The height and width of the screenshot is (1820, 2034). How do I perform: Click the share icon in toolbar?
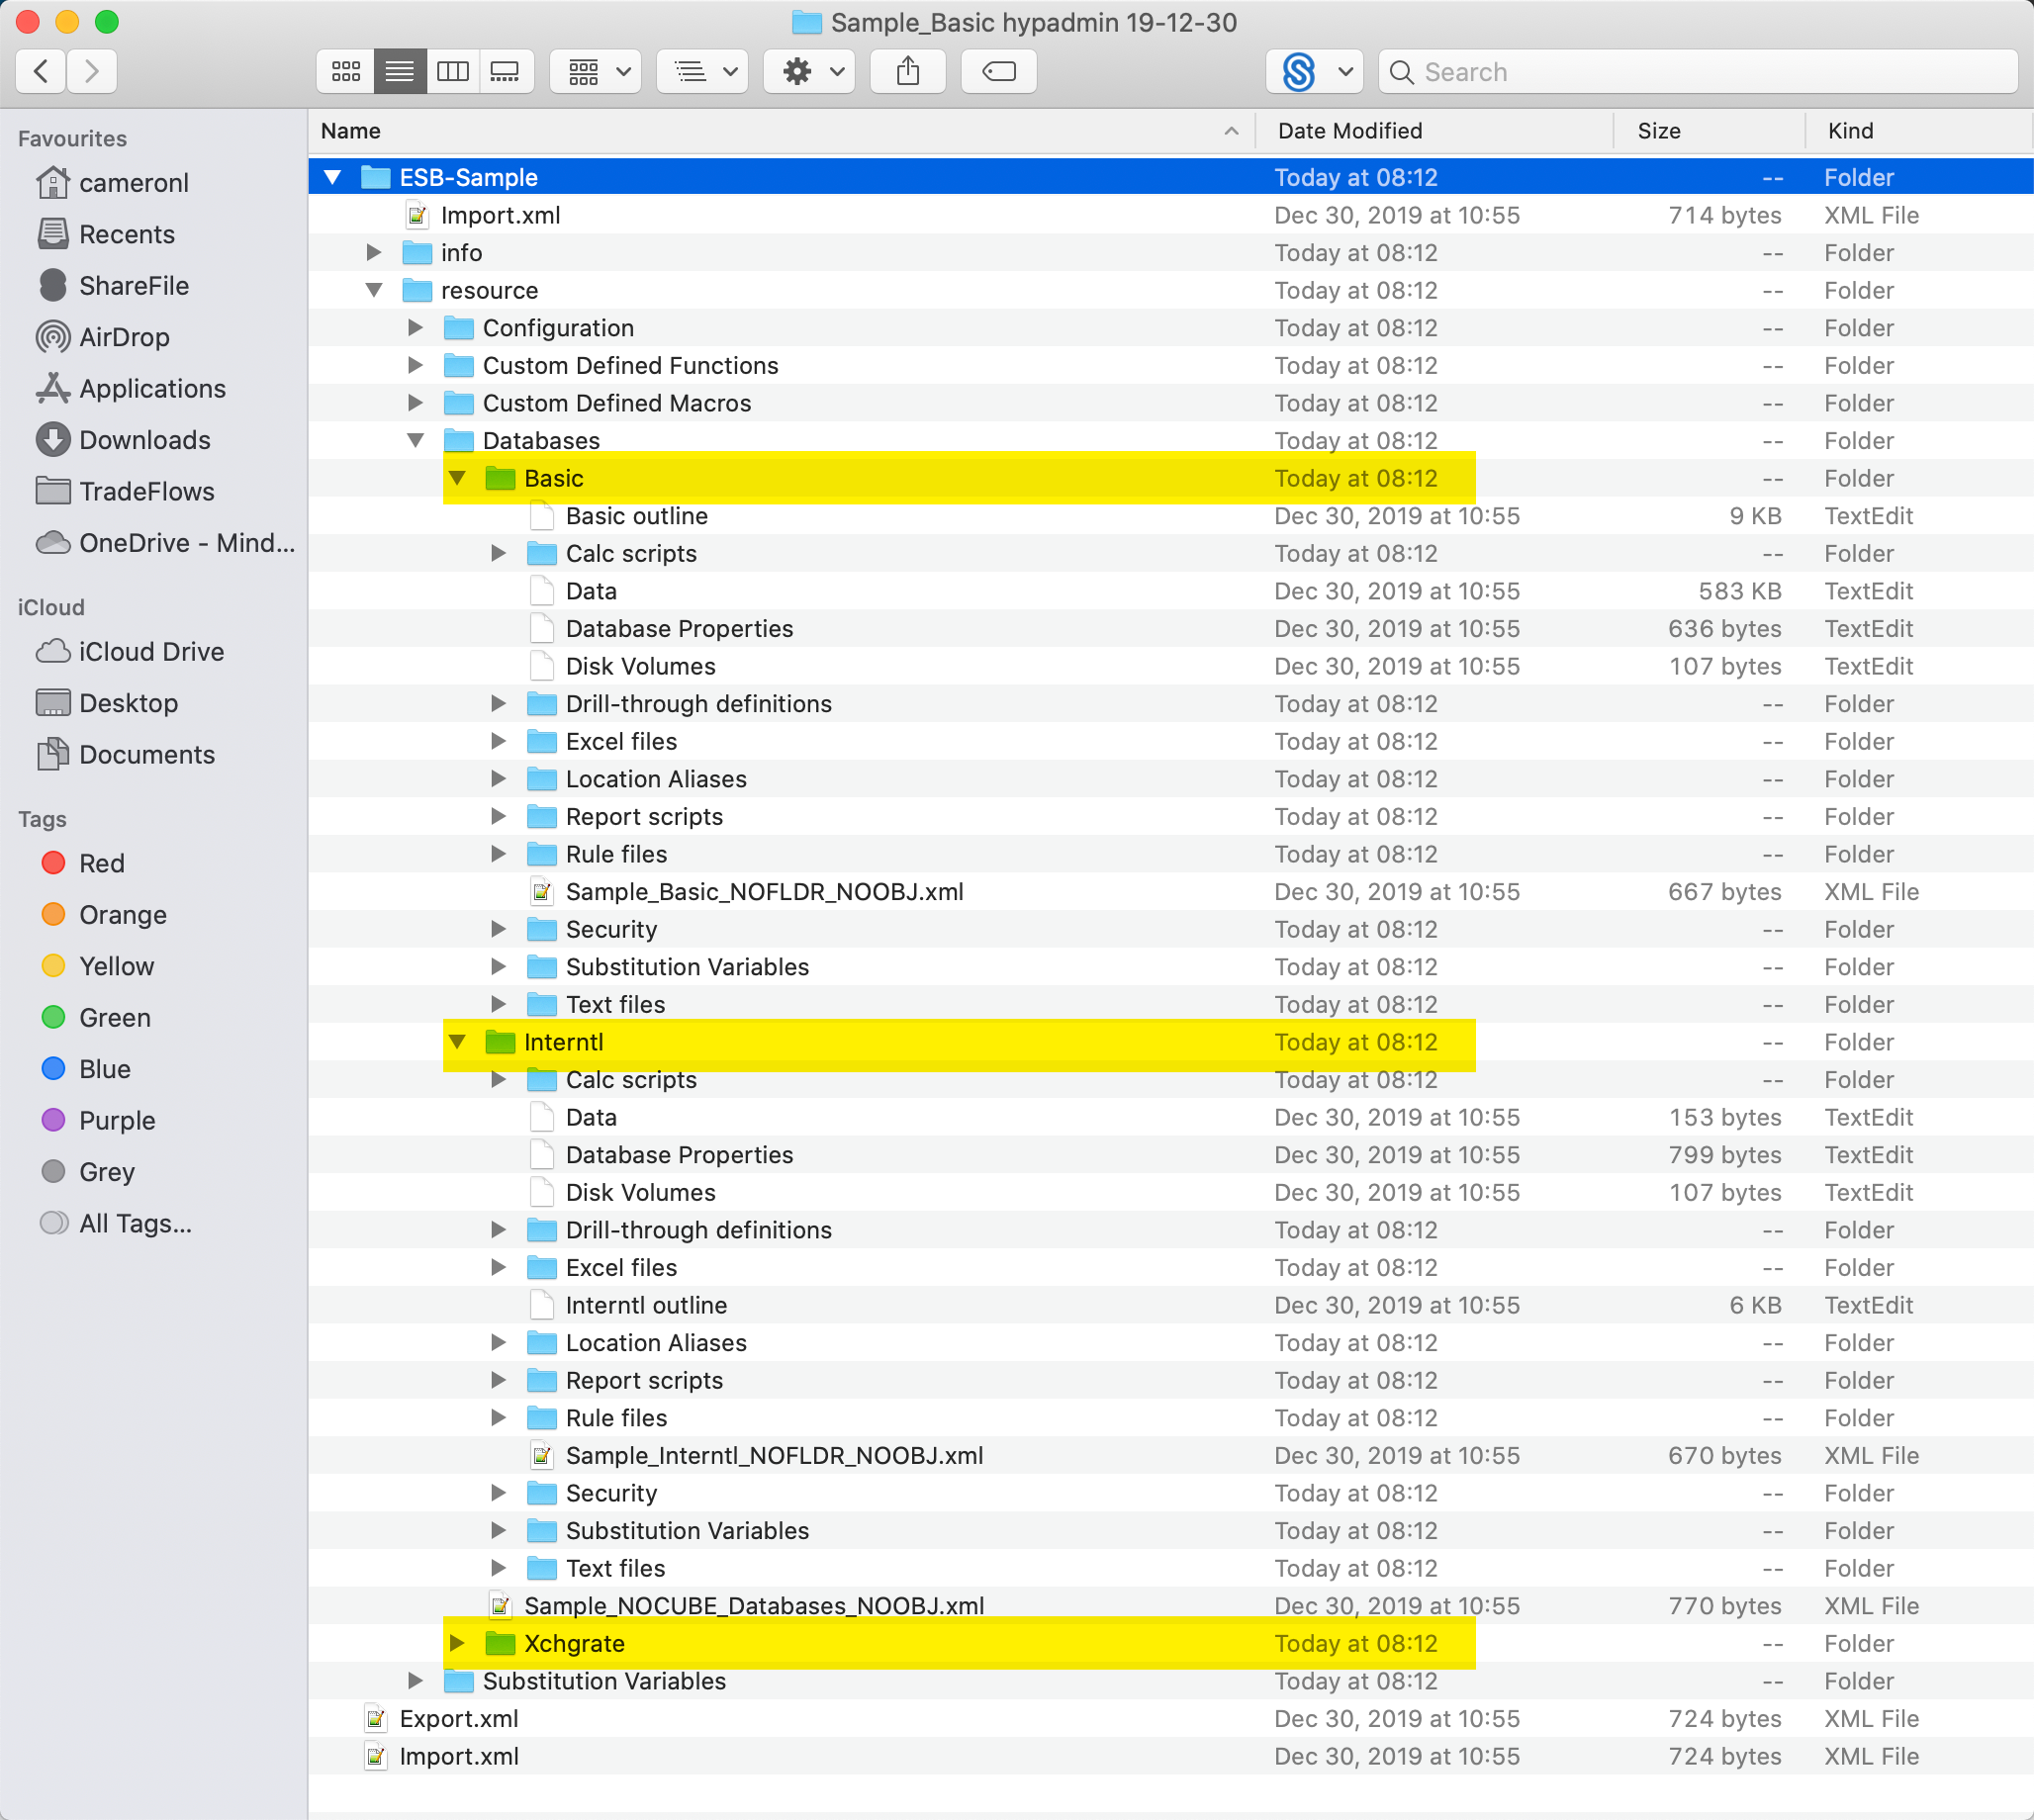click(908, 74)
